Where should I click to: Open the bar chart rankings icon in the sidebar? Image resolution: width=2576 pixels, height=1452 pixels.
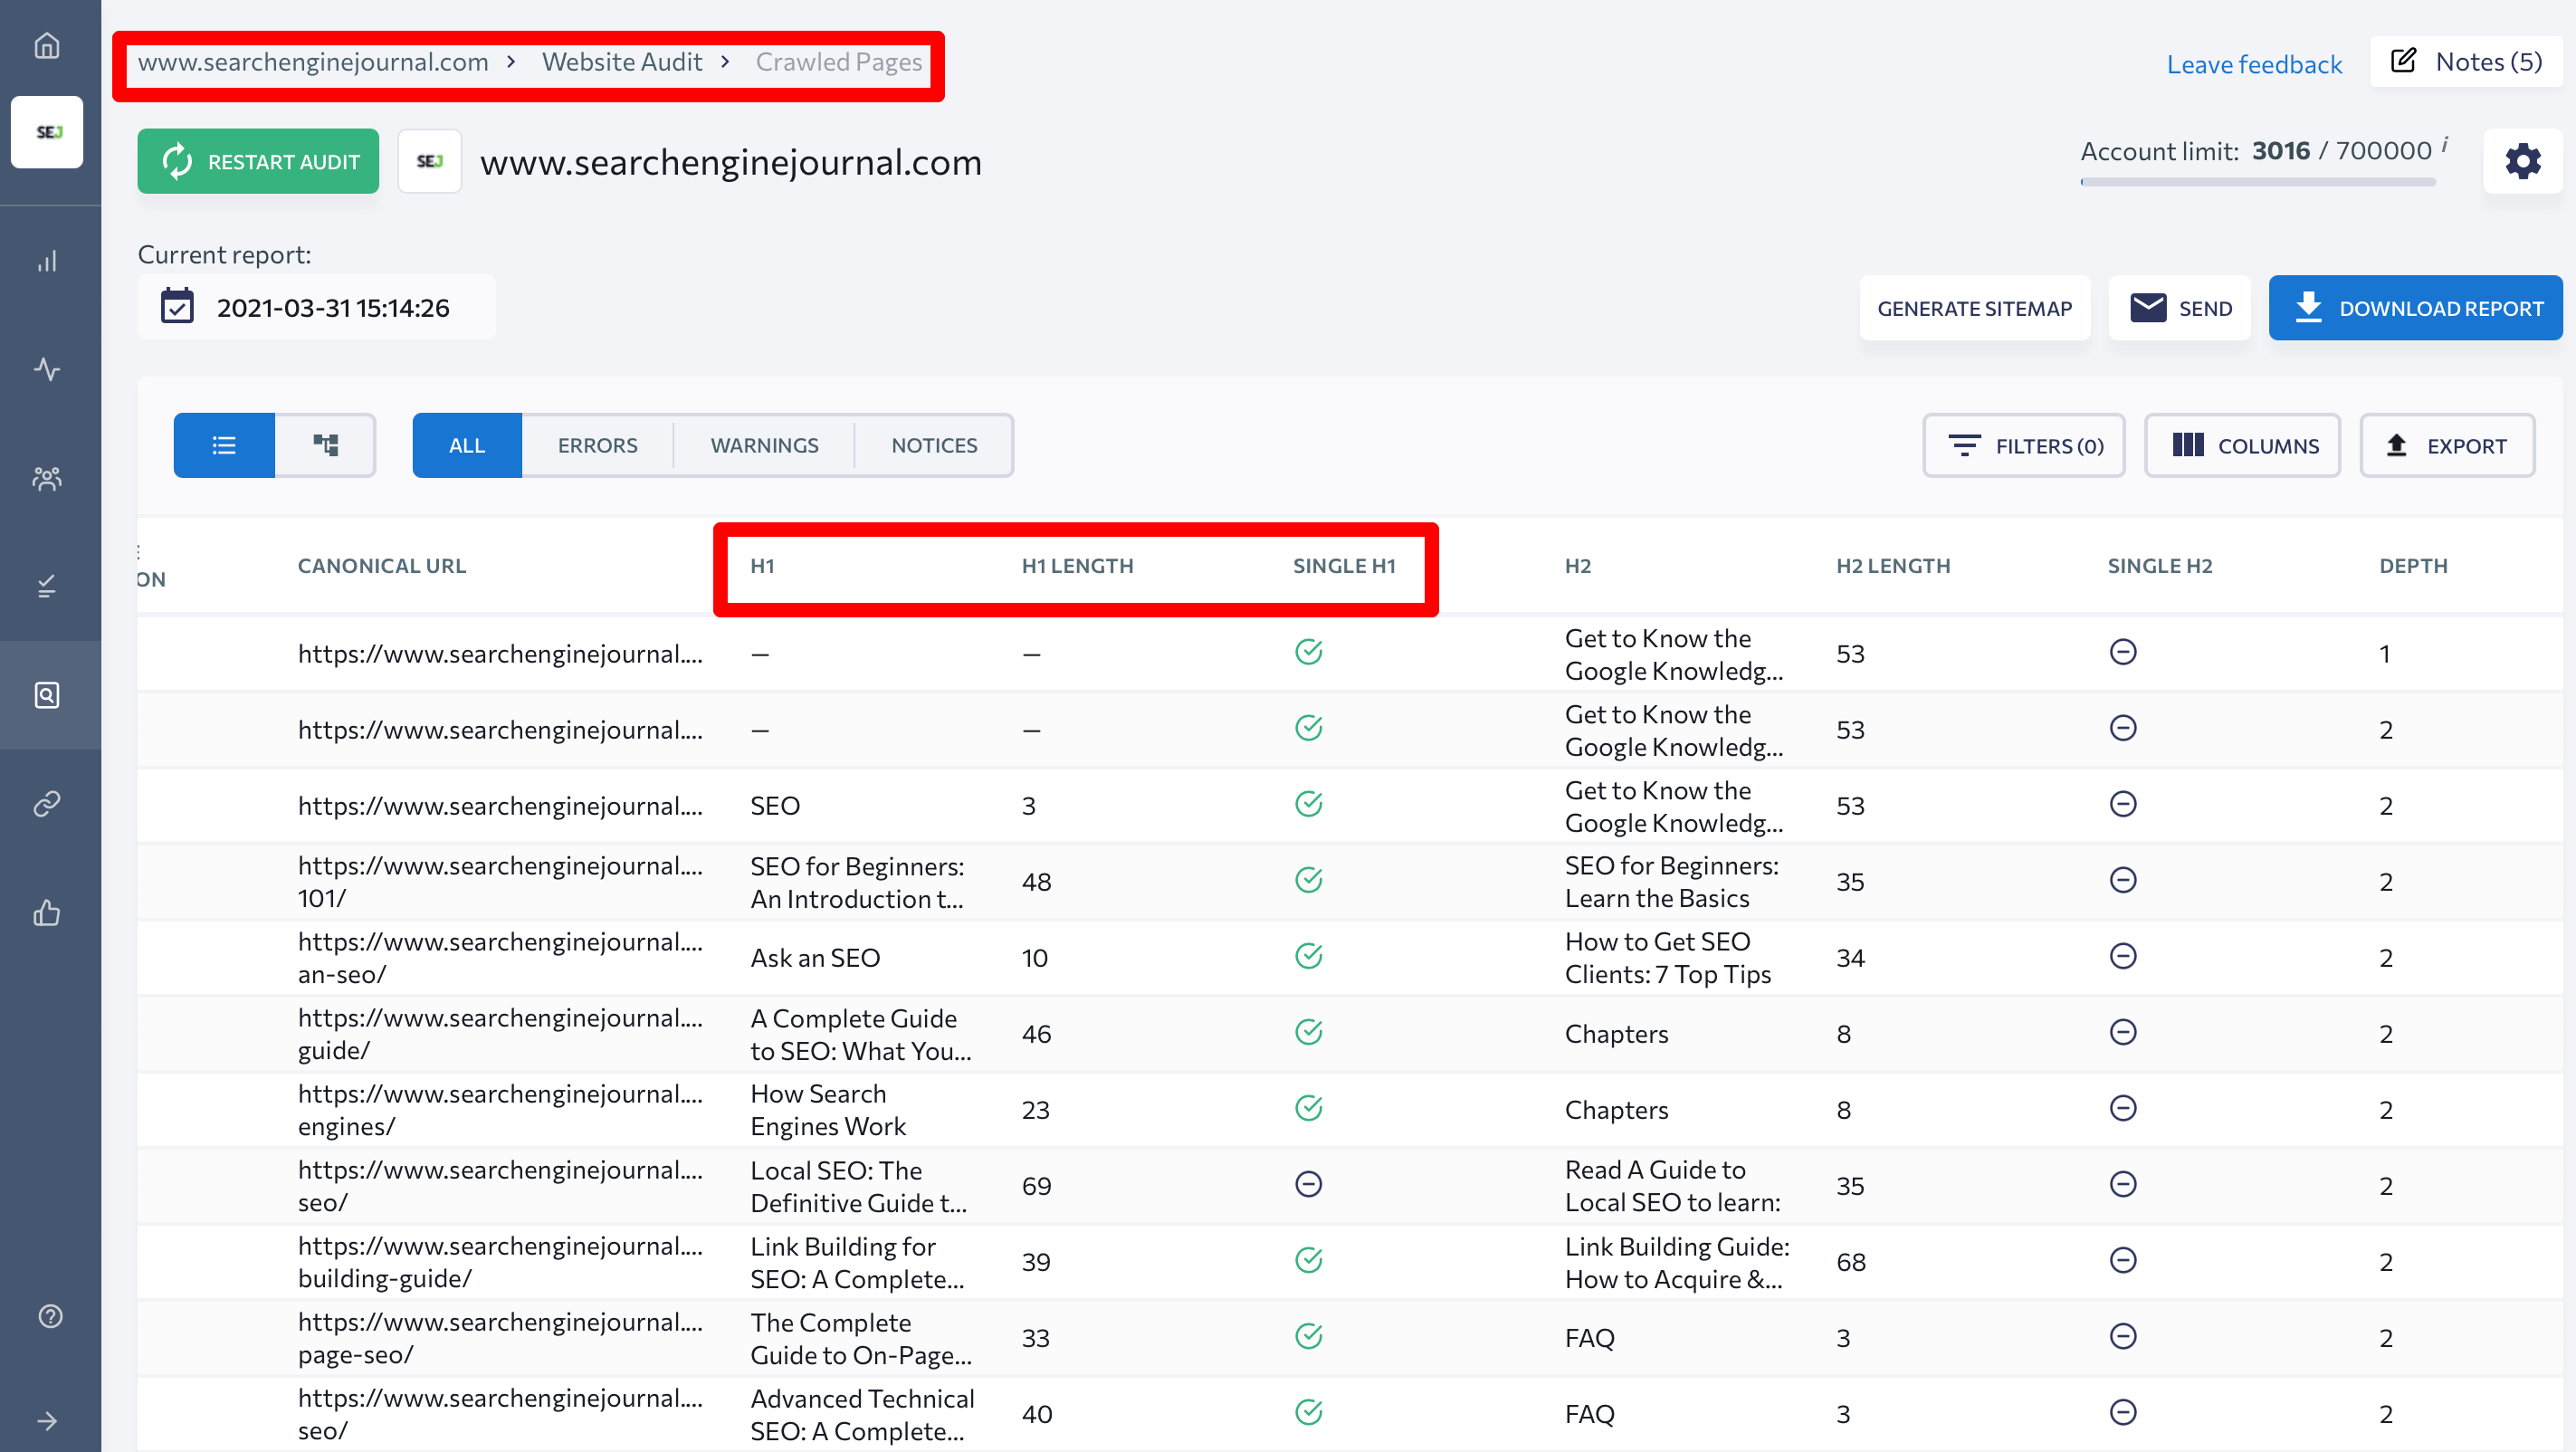[x=47, y=261]
